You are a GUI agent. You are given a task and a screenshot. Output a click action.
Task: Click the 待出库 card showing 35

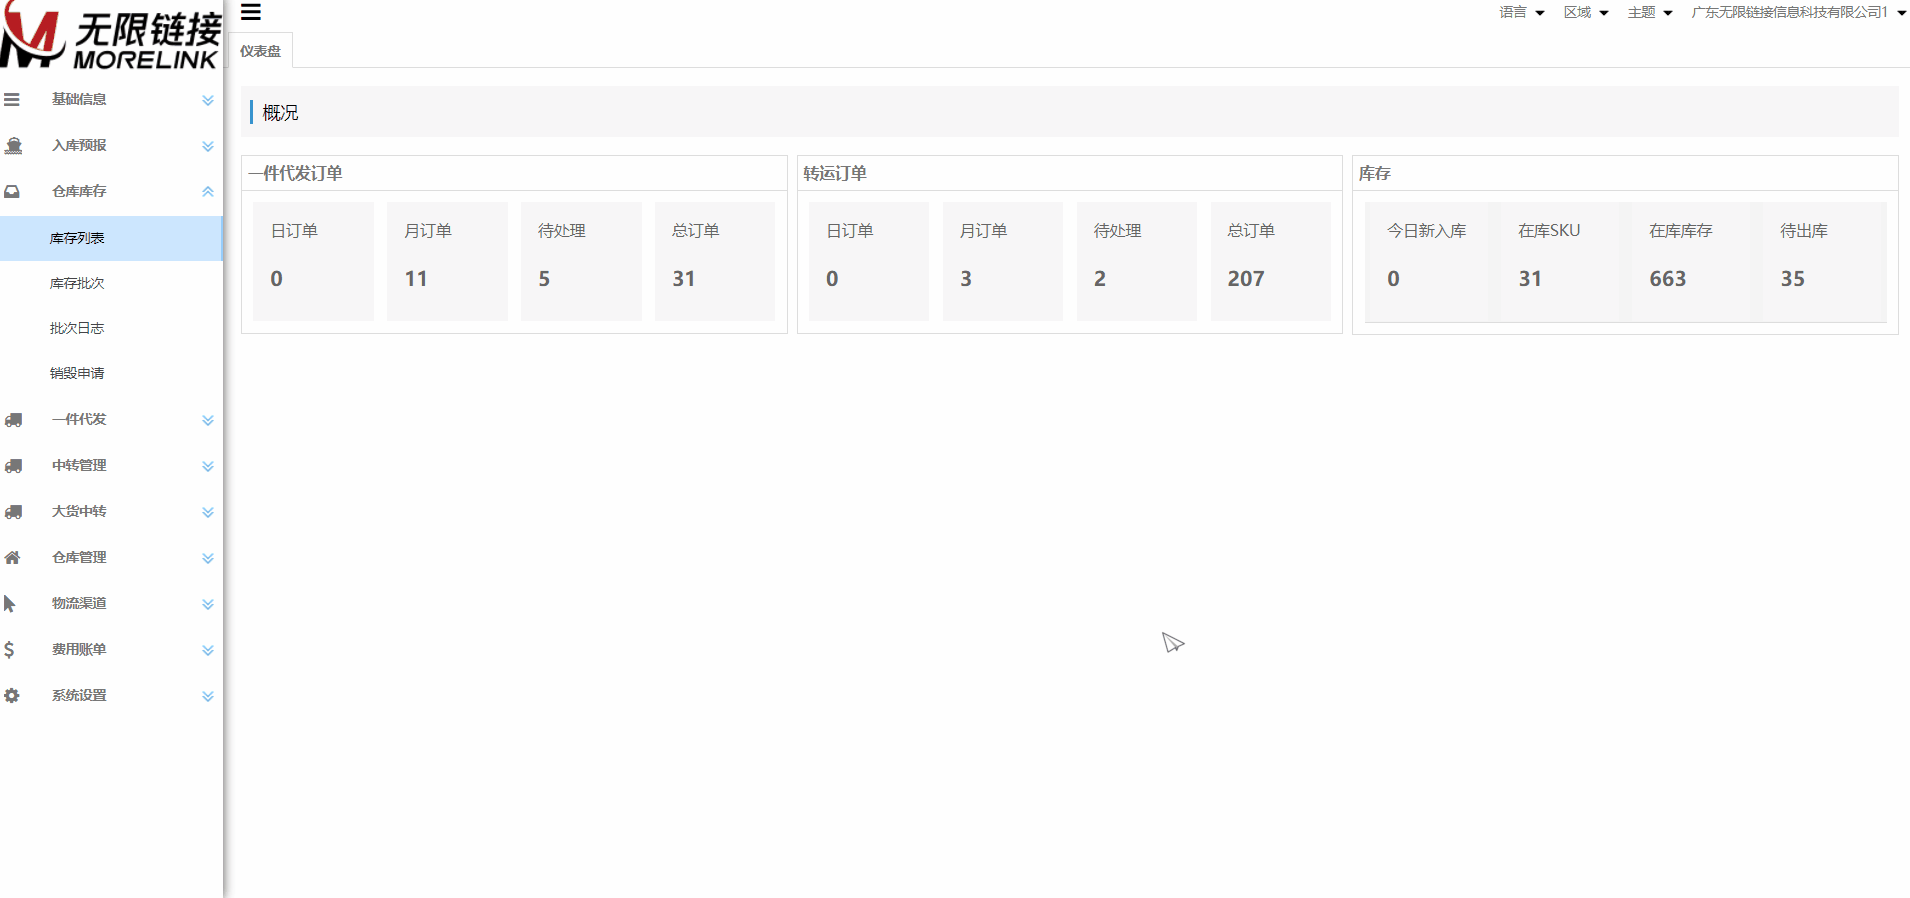1823,261
